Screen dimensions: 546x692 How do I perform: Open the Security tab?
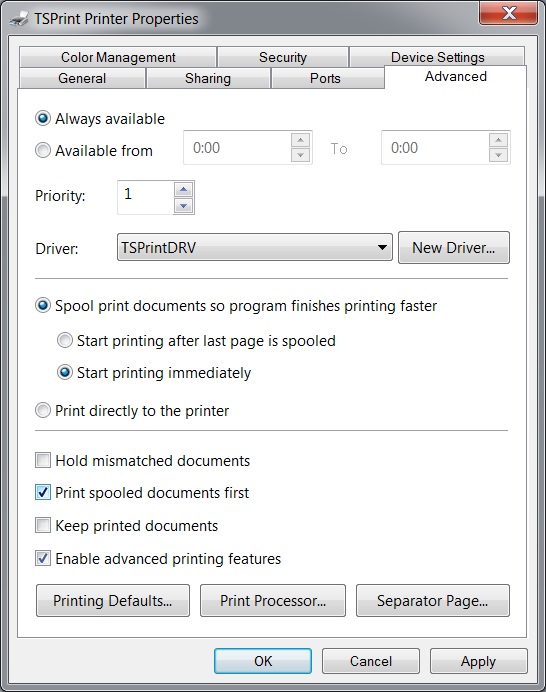(x=282, y=57)
